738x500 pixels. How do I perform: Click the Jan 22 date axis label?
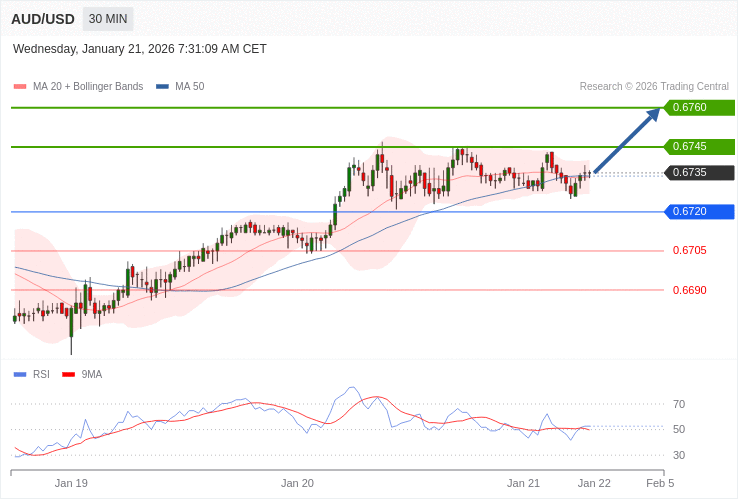pyautogui.click(x=594, y=484)
